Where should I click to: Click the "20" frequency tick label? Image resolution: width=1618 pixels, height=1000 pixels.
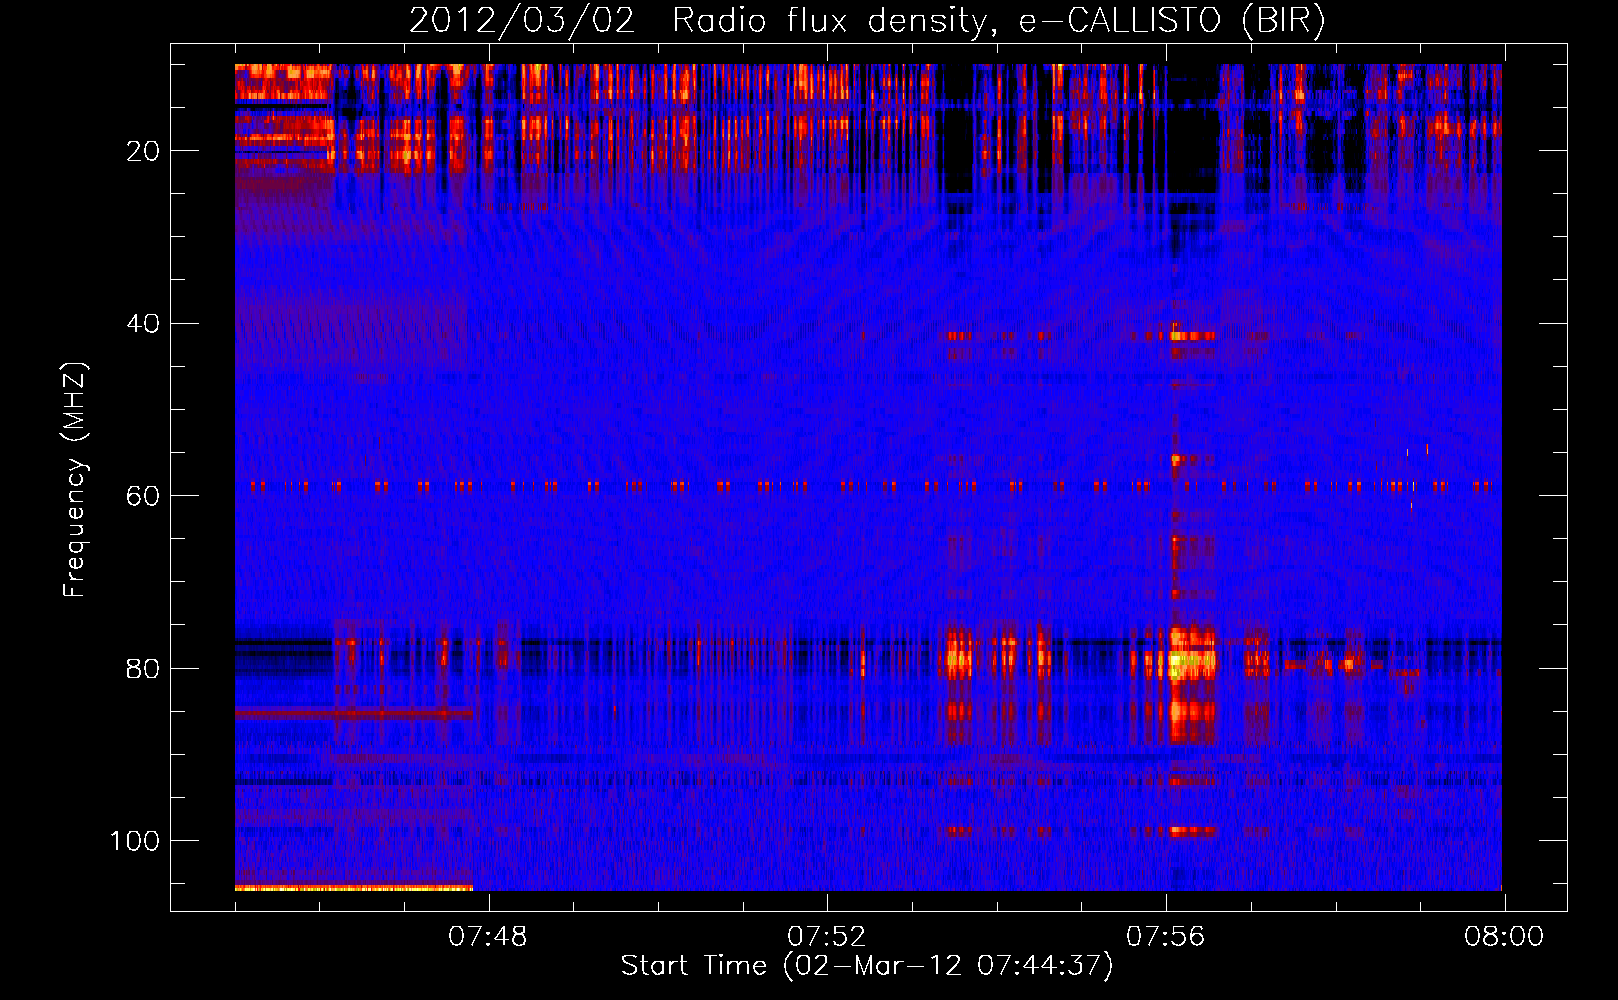(143, 151)
